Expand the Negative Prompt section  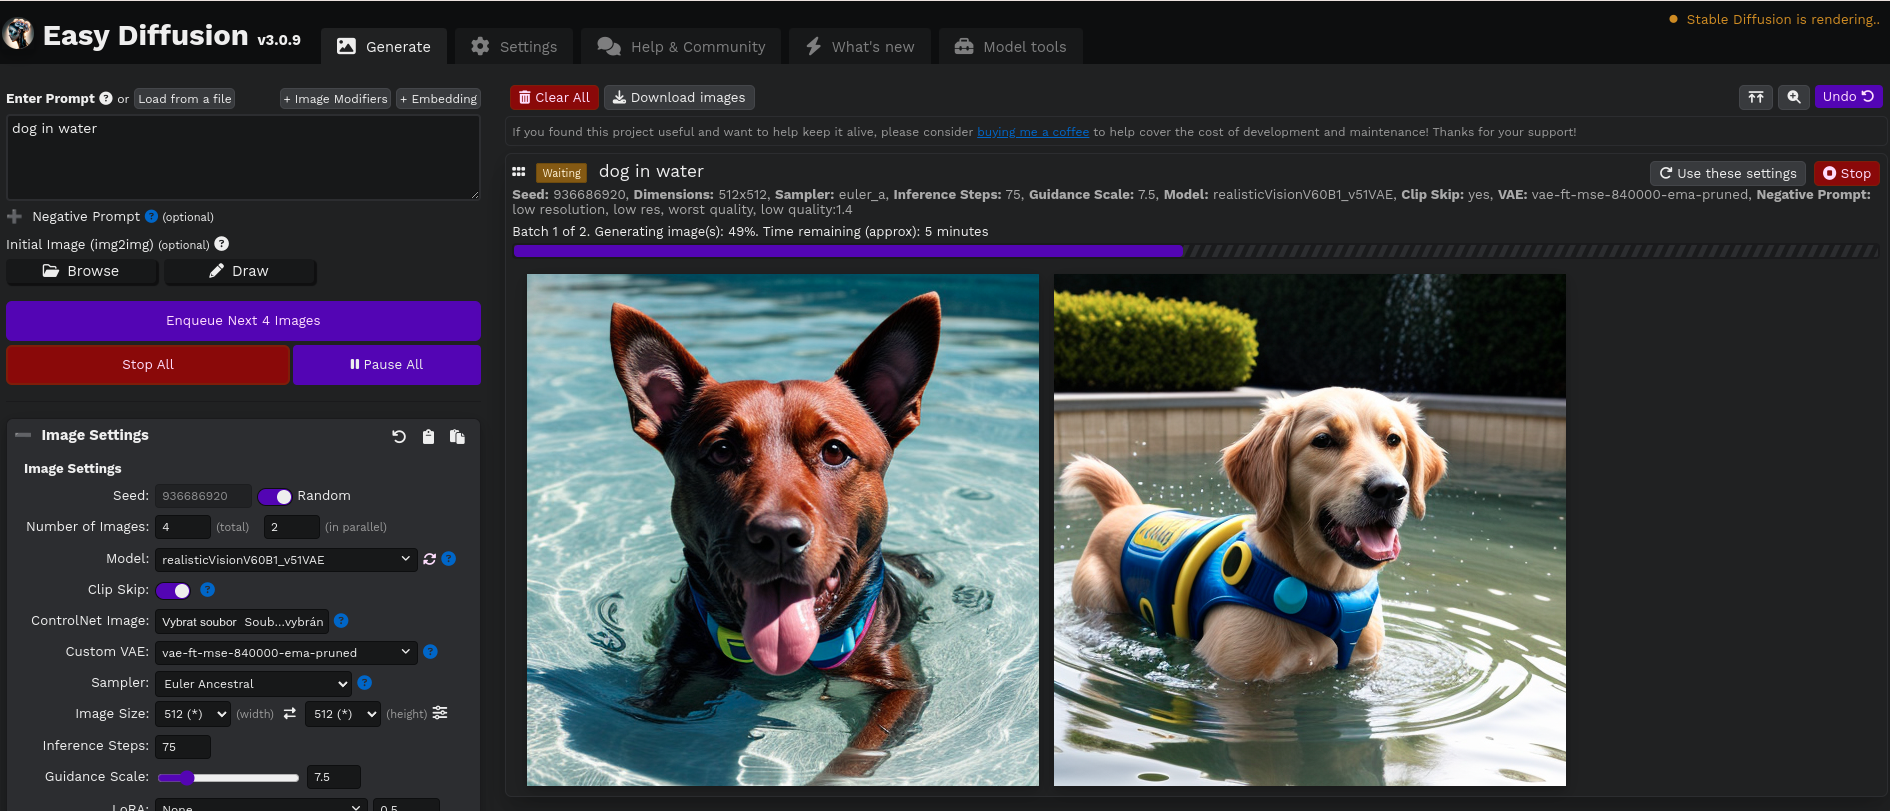15,217
